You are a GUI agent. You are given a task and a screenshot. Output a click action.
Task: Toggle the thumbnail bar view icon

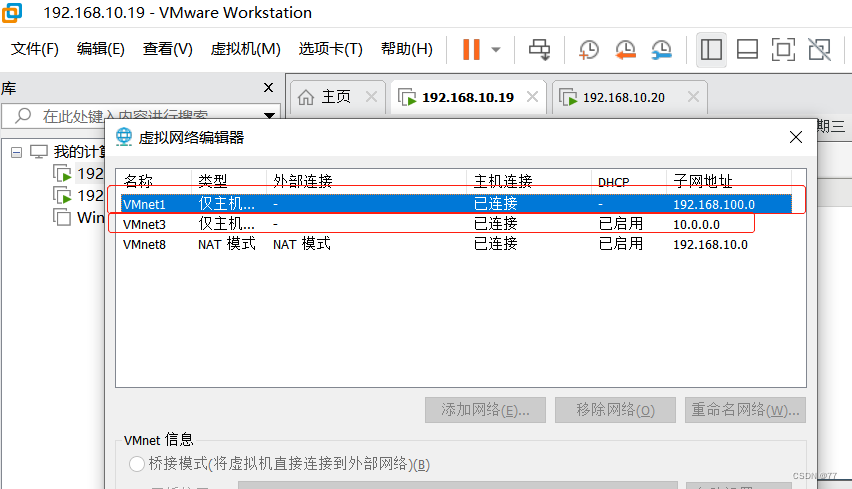tap(747, 49)
